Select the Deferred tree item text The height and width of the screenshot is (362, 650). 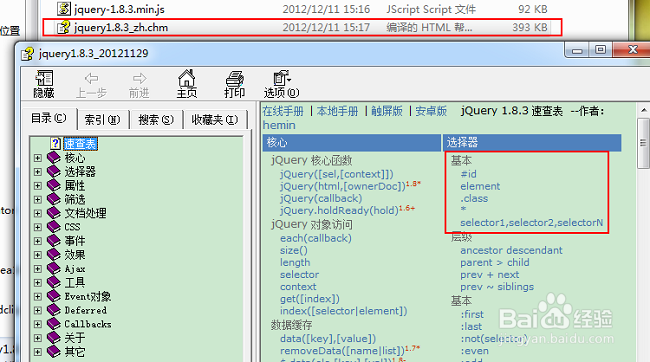(85, 310)
